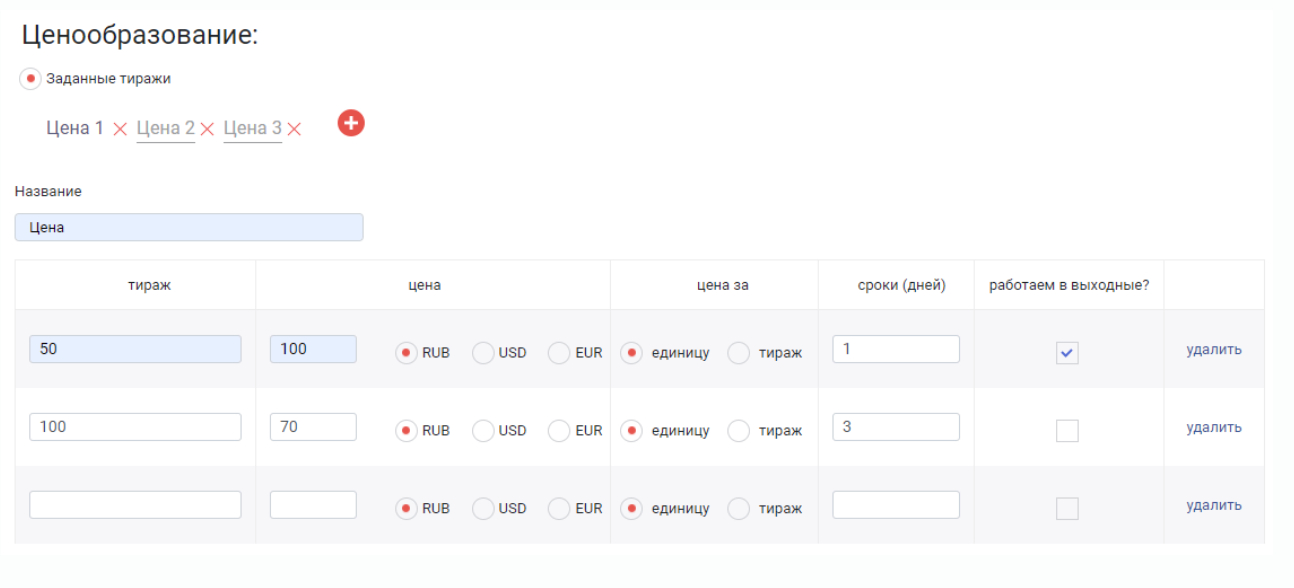This screenshot has height=588, width=1294.
Task: Choose единицу in the empty last row
Action: coord(631,509)
